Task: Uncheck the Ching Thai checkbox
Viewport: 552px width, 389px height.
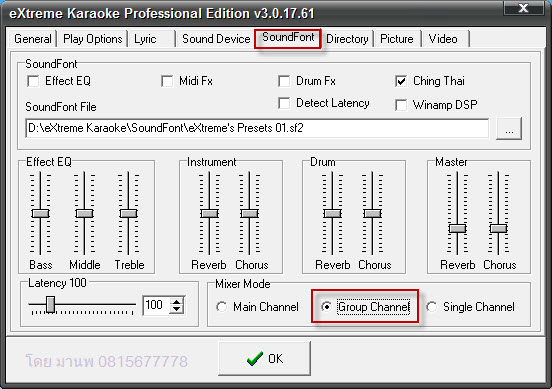Action: coord(401,81)
